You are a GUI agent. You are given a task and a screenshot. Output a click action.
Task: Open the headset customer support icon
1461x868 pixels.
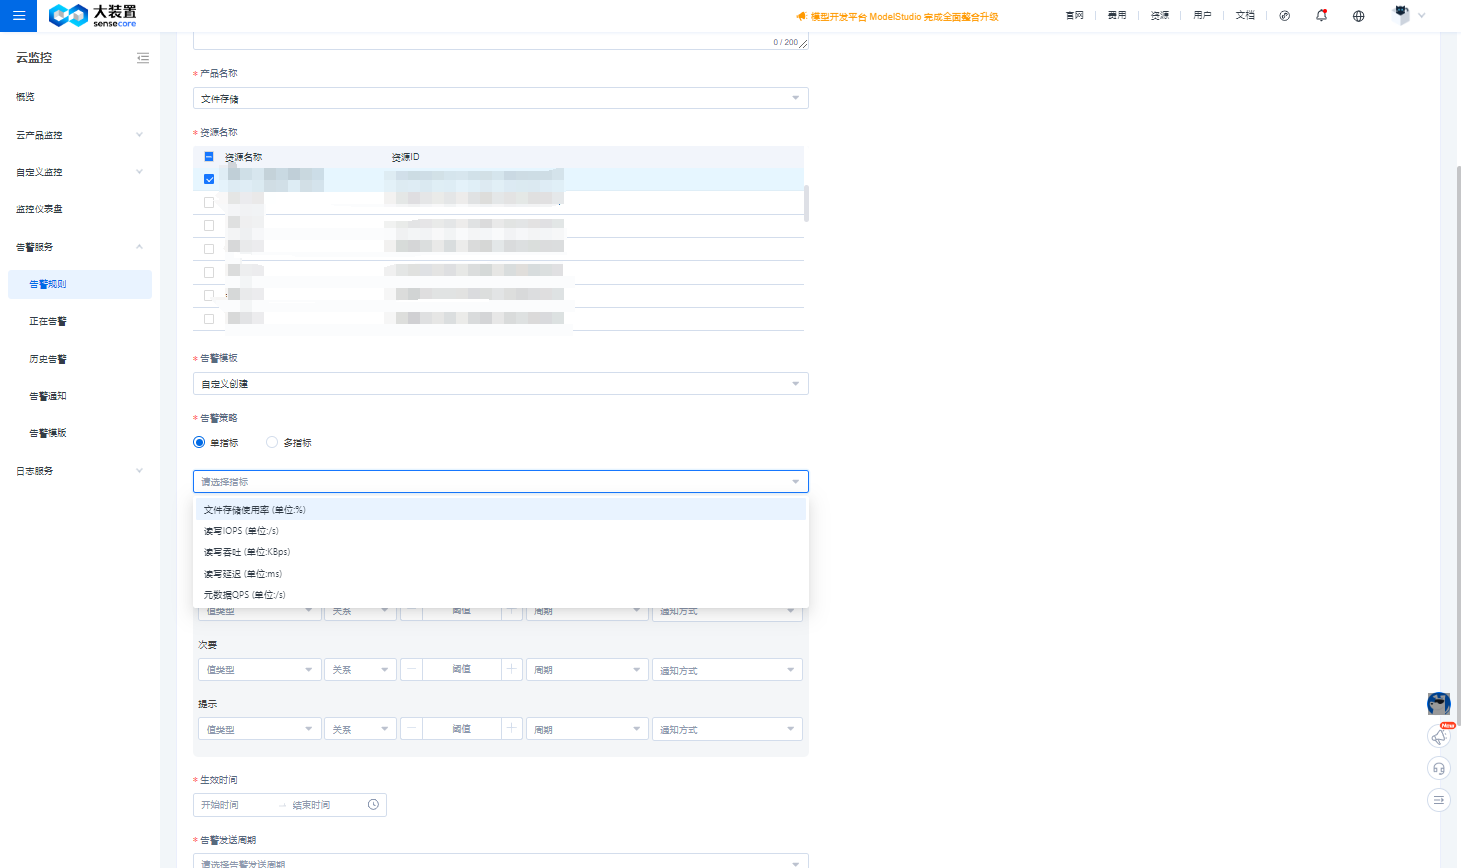tap(1438, 769)
